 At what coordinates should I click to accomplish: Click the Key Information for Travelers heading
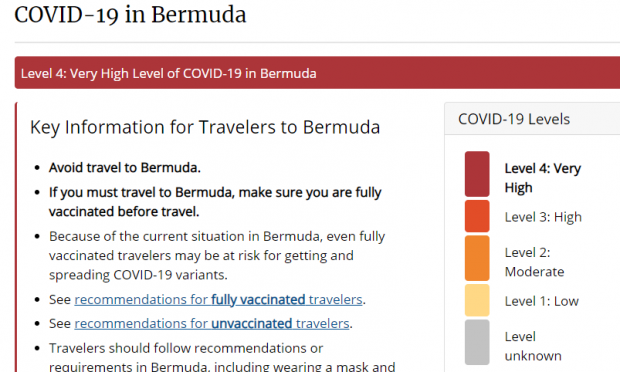click(x=205, y=127)
